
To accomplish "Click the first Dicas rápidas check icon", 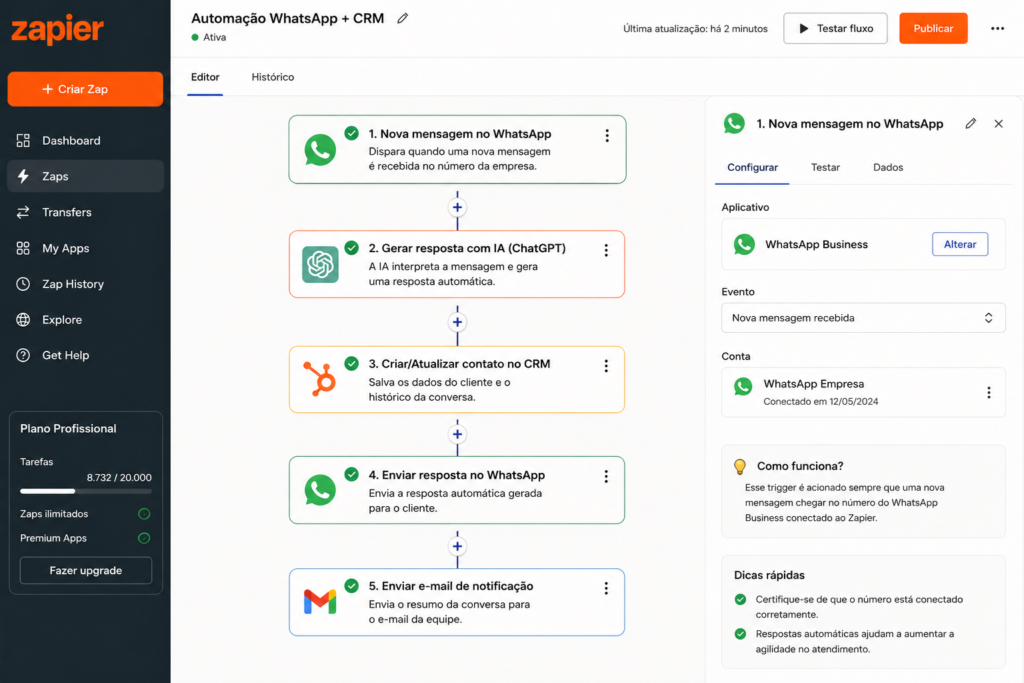I will (740, 599).
